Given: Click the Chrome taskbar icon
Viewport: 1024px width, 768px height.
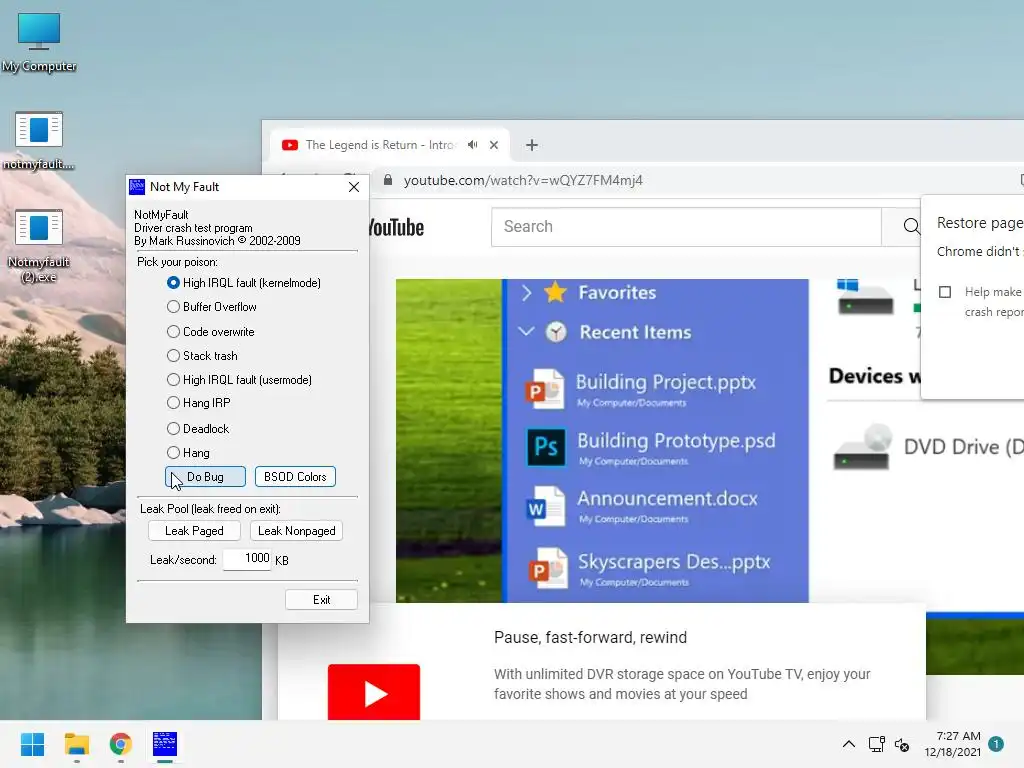Looking at the screenshot, I should (121, 744).
